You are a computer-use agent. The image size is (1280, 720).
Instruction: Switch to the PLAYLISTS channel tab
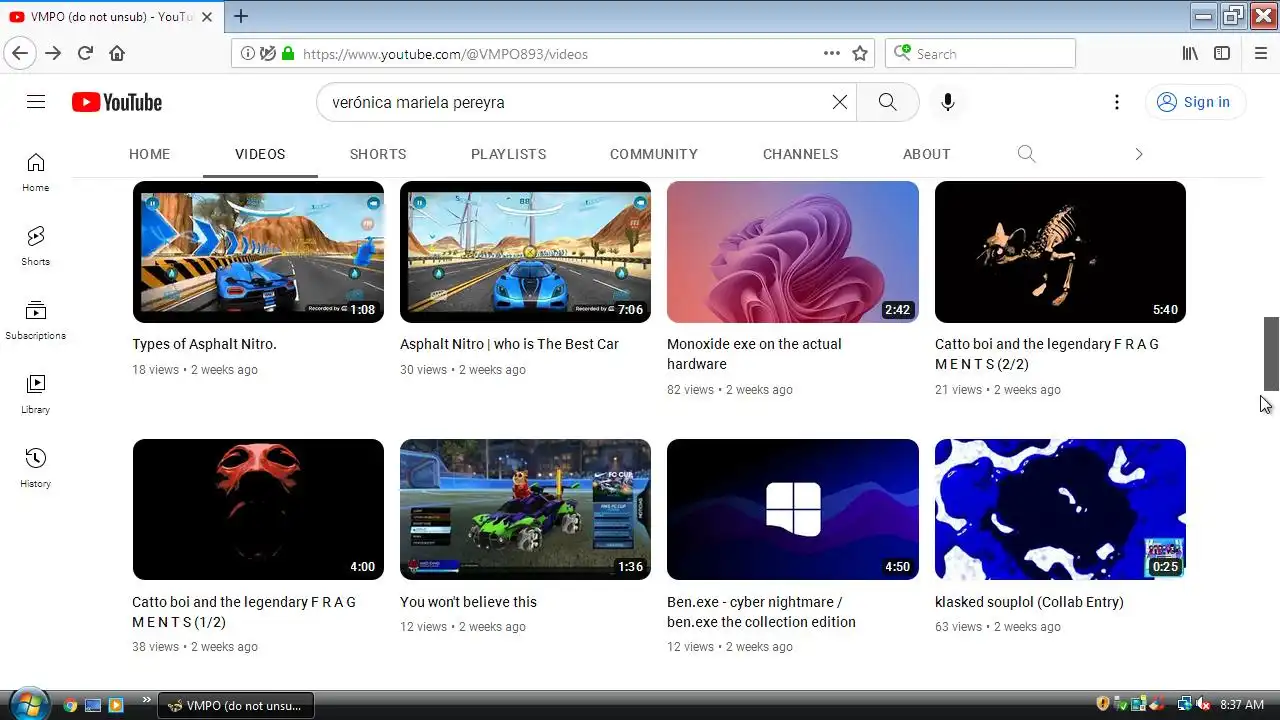(508, 154)
